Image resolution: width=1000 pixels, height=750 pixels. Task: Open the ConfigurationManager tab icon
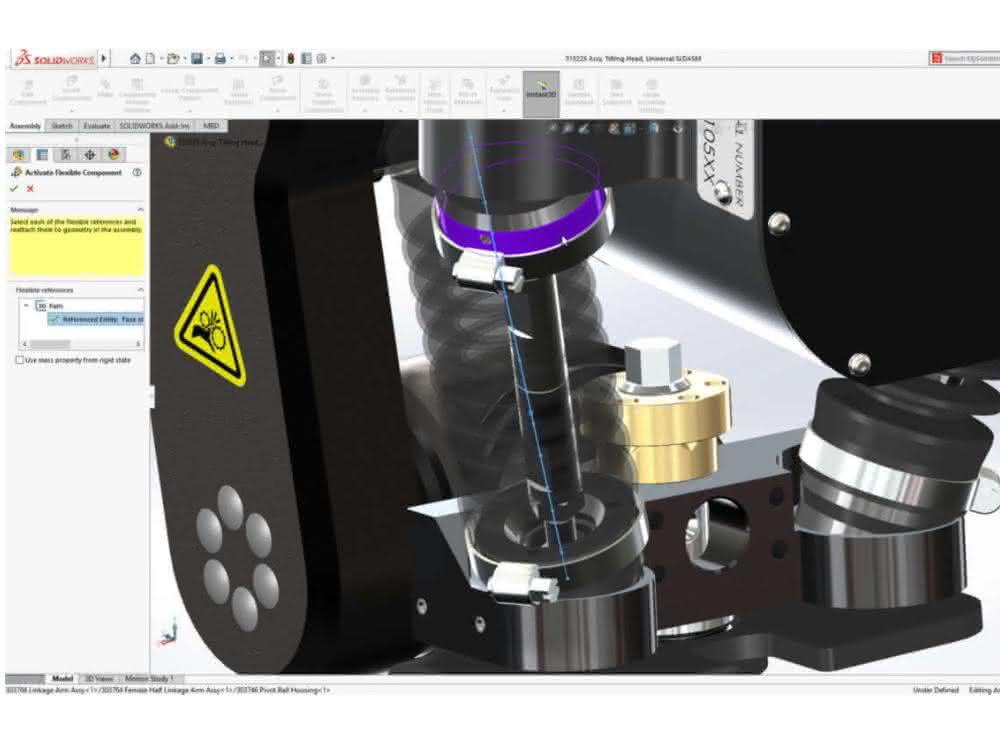click(66, 154)
